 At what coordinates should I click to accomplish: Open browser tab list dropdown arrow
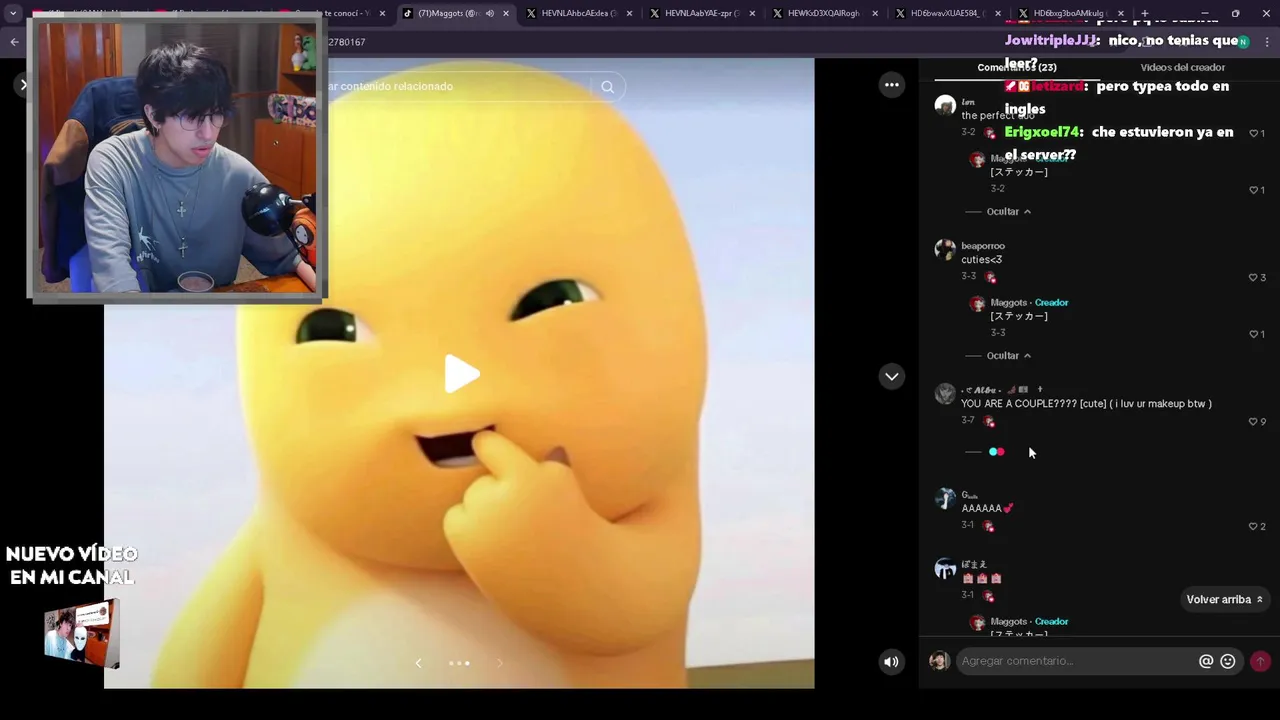13,13
